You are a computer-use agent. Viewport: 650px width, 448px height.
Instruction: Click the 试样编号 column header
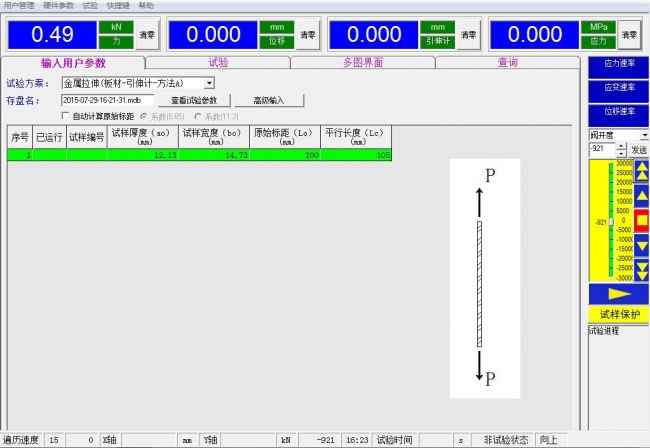coord(87,137)
